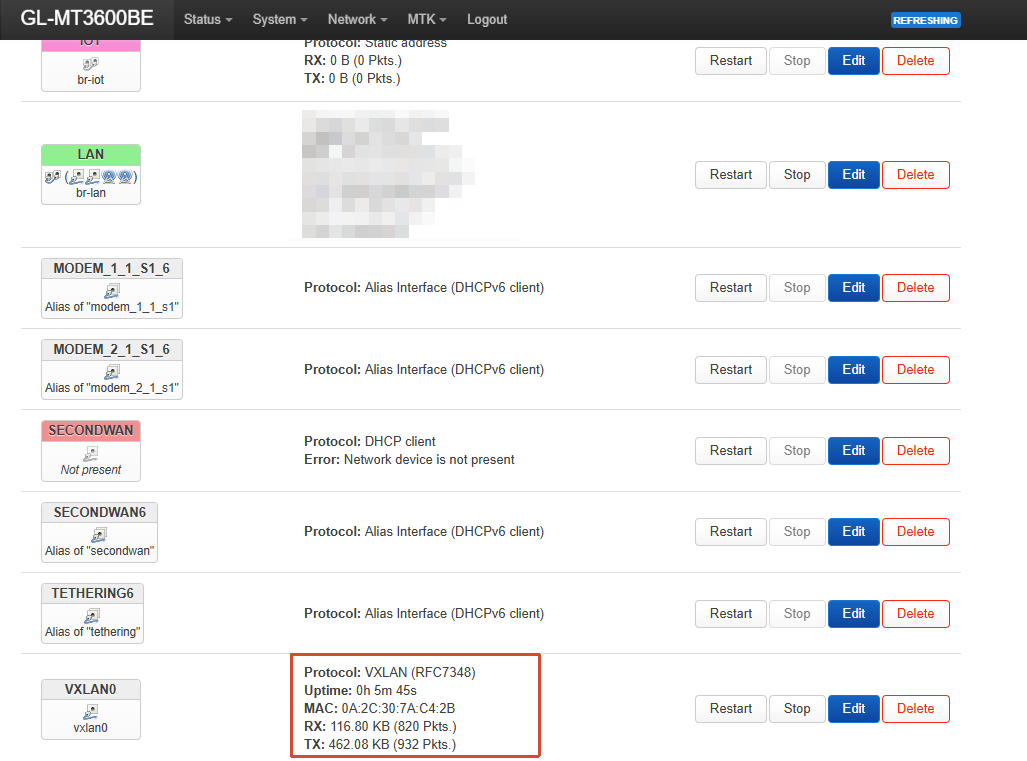Screen dimensions: 1027x761
Task: Edit the SECONDWAN interface
Action: click(x=853, y=451)
